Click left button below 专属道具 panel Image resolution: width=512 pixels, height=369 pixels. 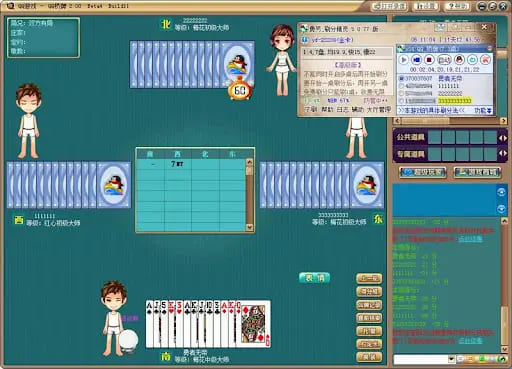[x=423, y=172]
